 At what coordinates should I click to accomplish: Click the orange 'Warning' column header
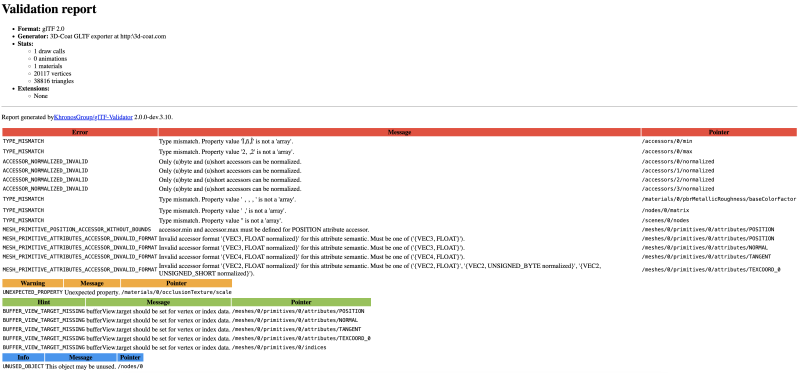(33, 283)
